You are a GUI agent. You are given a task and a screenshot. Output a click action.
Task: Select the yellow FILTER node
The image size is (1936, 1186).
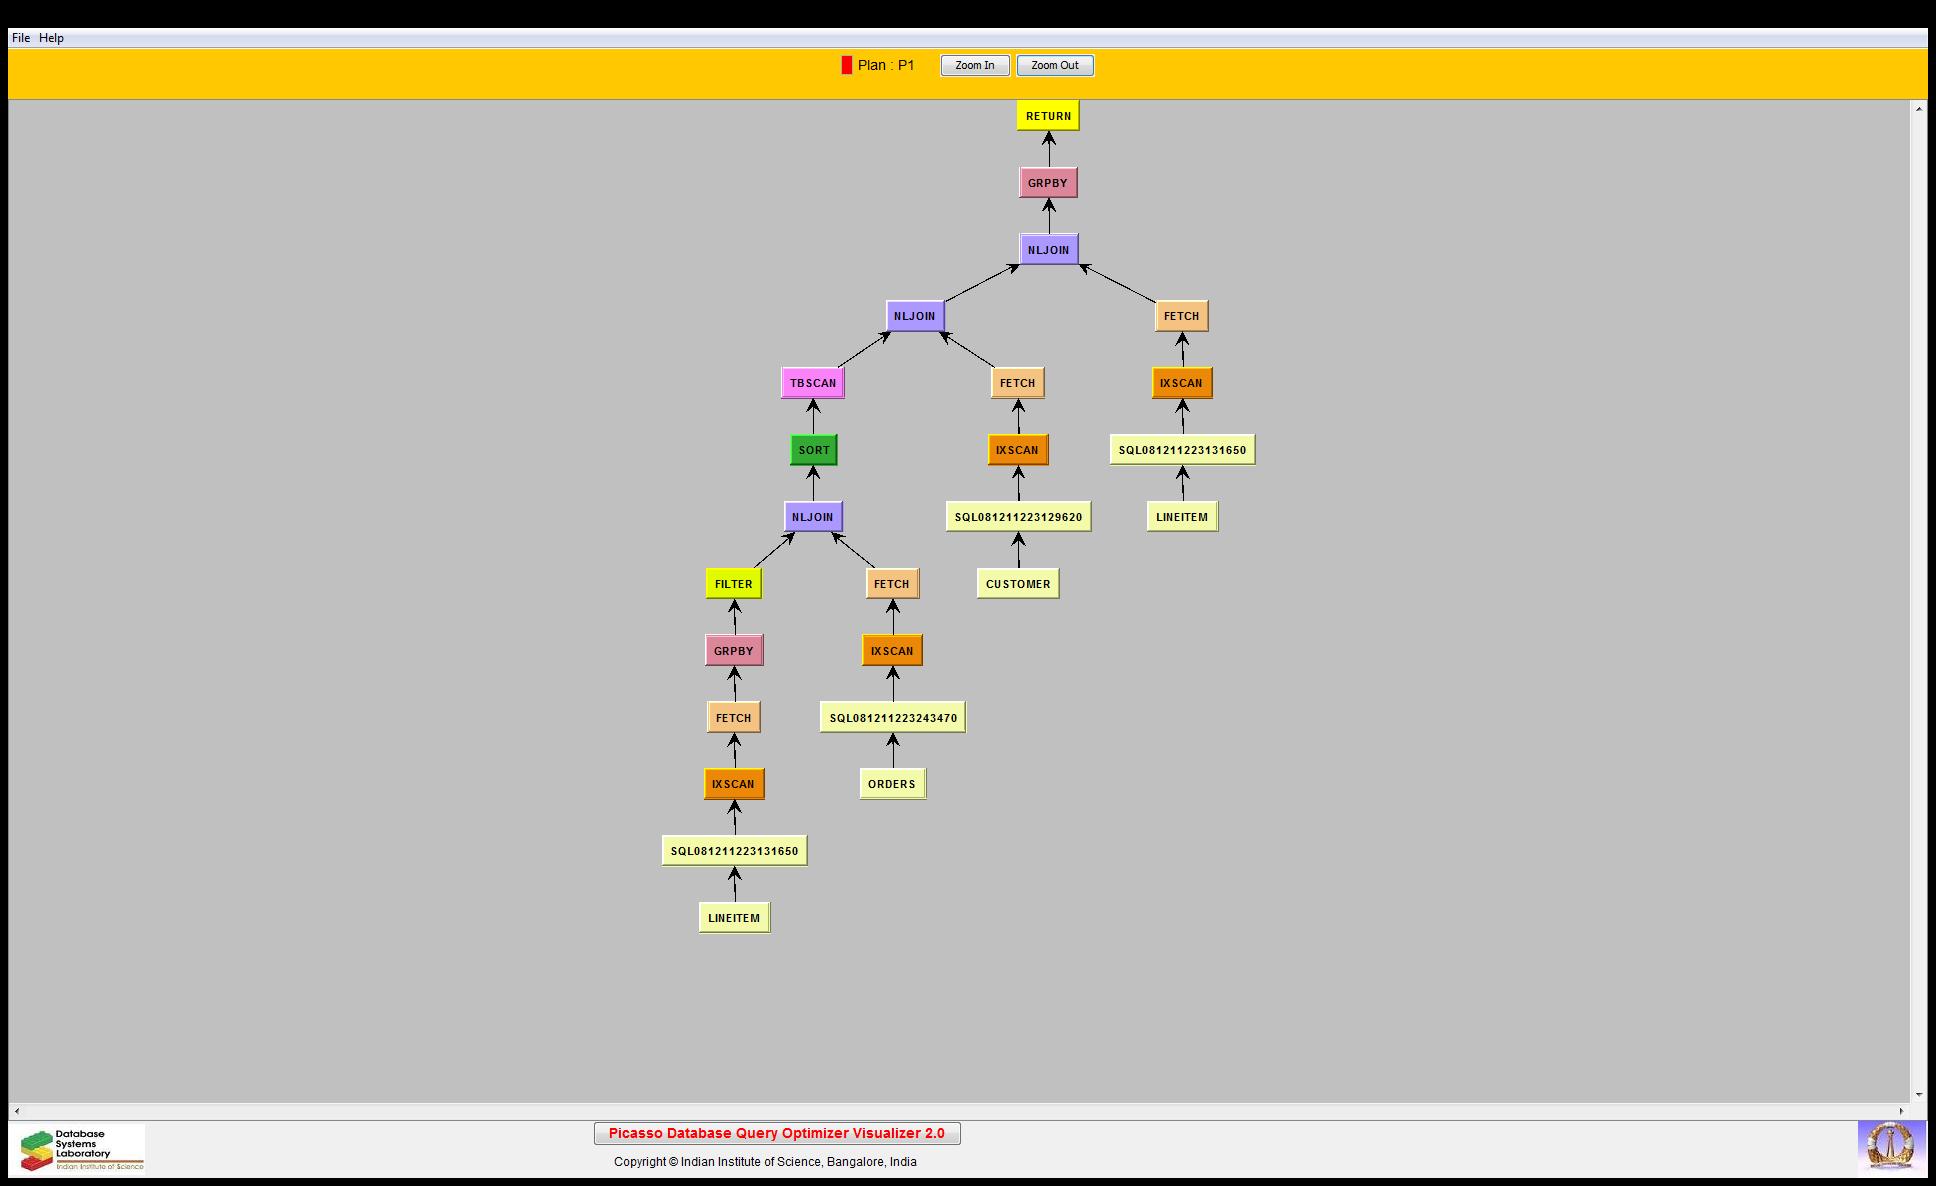click(733, 584)
